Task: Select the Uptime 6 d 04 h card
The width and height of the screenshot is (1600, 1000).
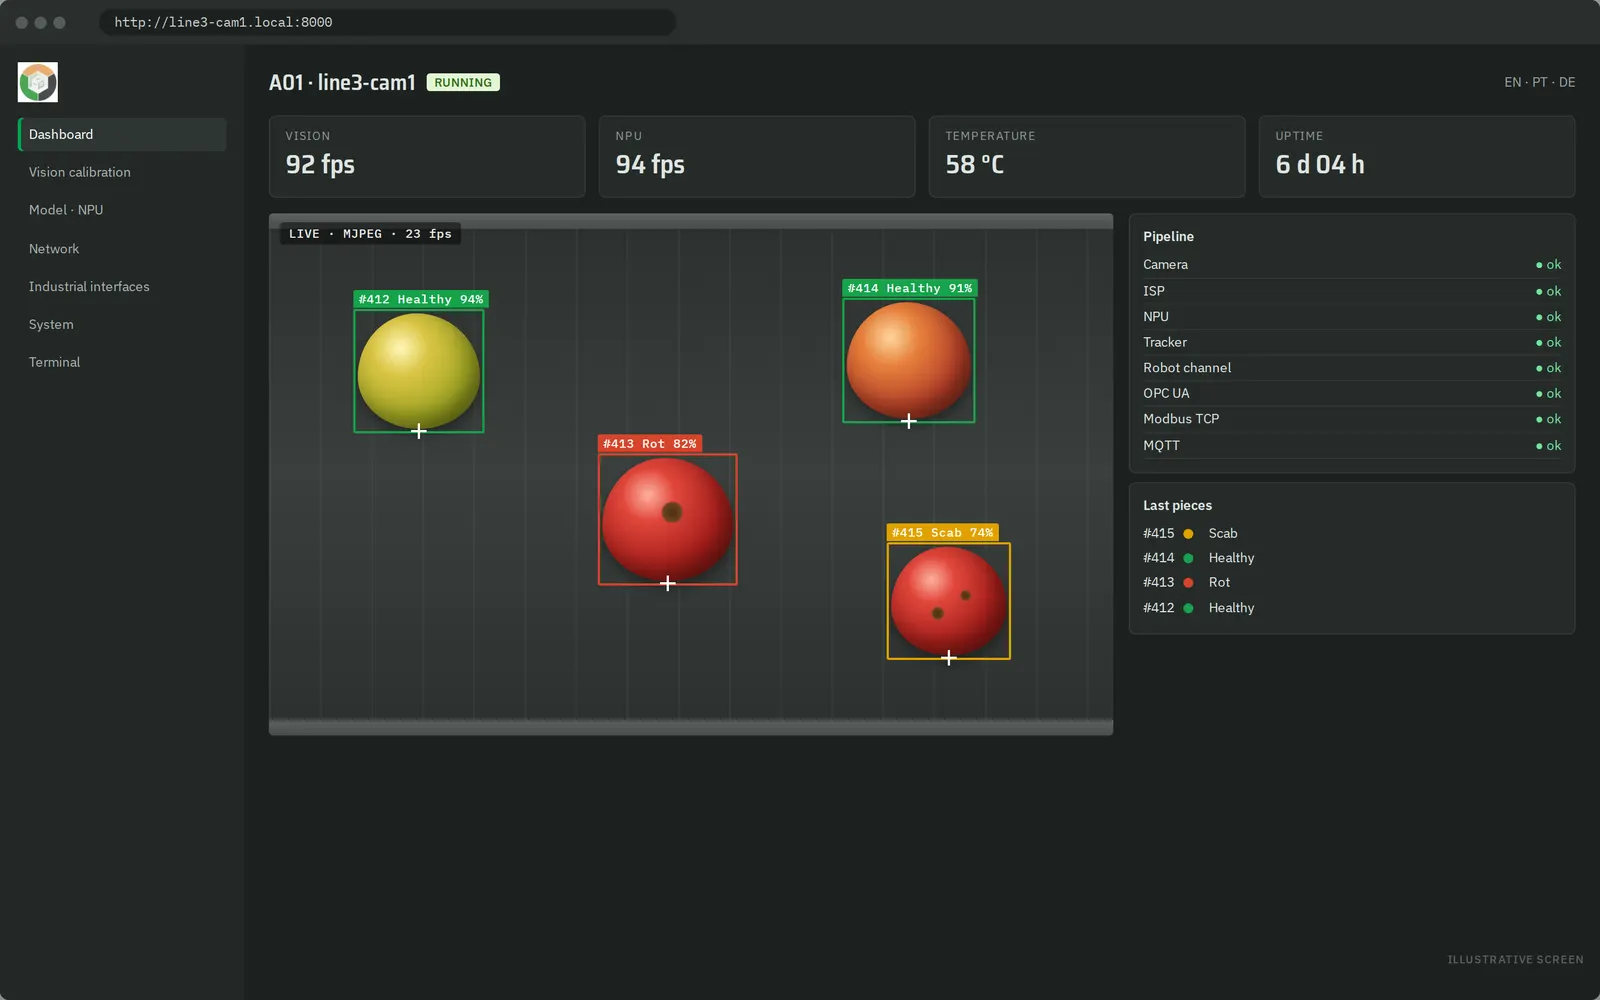Action: 1417,156
